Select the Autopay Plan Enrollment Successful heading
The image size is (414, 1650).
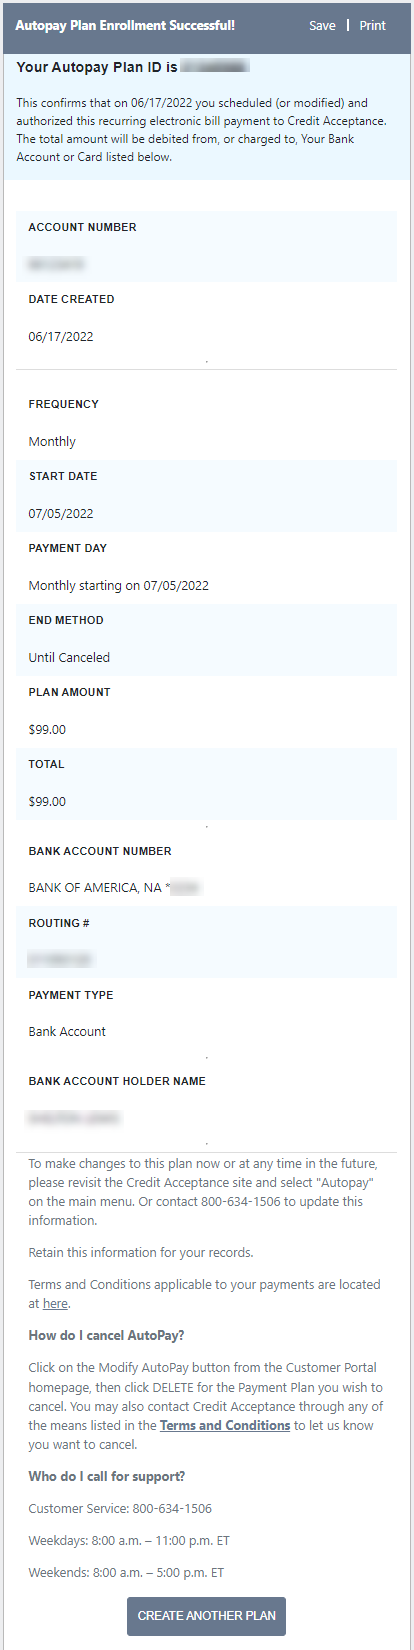click(x=125, y=25)
